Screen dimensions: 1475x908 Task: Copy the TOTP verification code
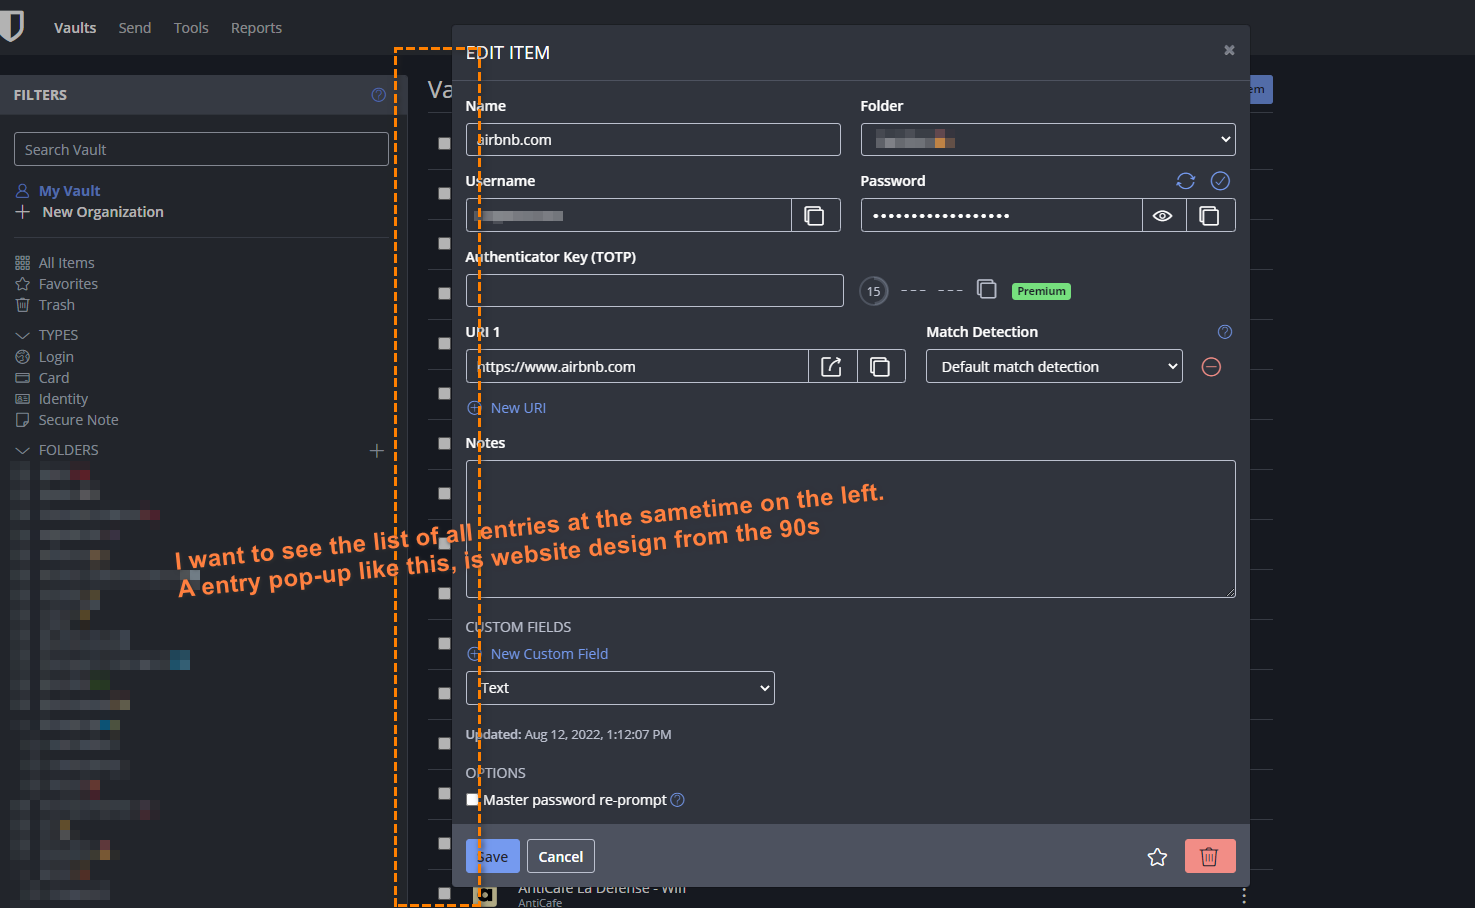[x=987, y=289]
